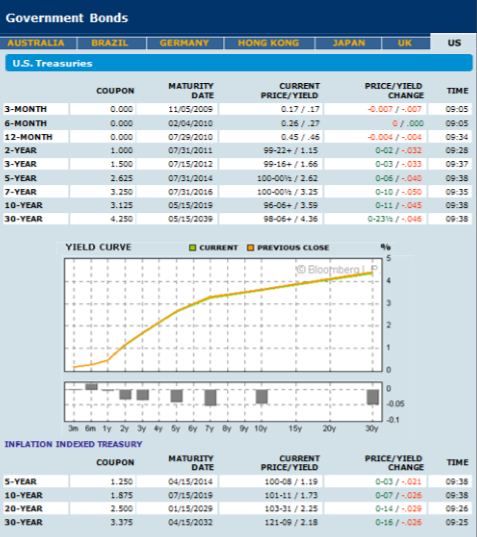Click the maturity date 05/15/2039

pos(190,219)
